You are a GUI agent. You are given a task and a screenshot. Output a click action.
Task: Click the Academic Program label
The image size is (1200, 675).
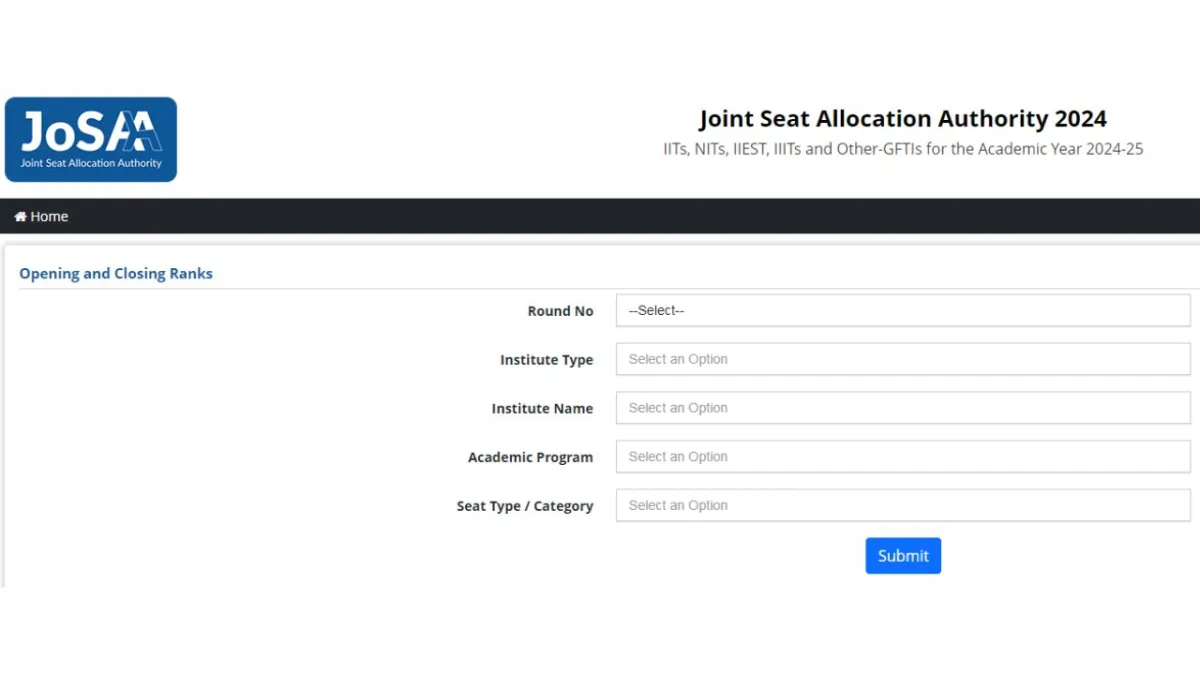coord(530,457)
